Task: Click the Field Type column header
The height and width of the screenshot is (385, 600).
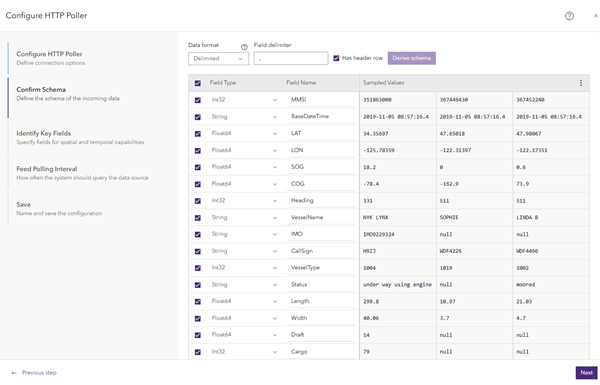Action: [x=223, y=83]
